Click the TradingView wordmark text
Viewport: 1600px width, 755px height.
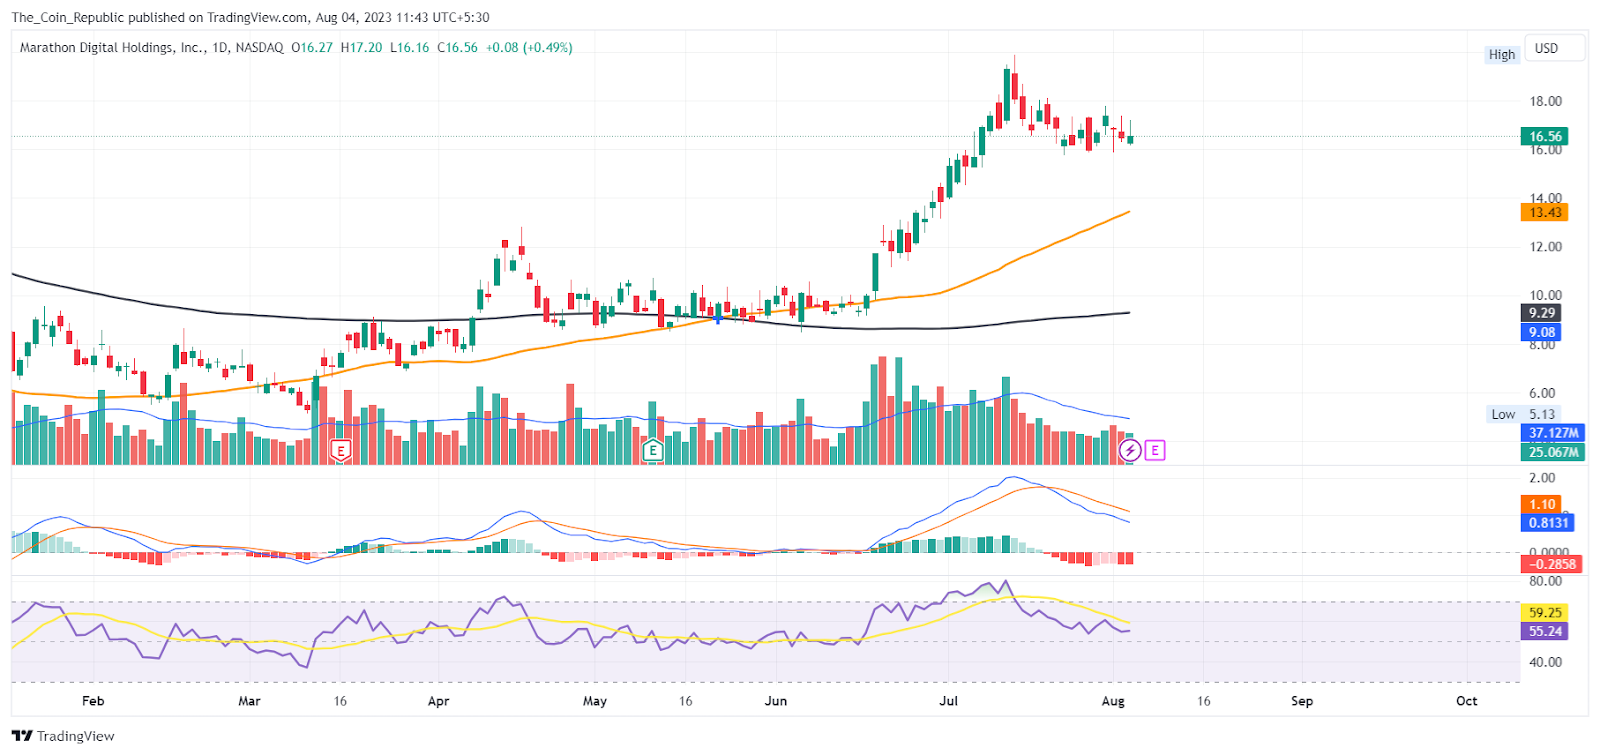(76, 736)
